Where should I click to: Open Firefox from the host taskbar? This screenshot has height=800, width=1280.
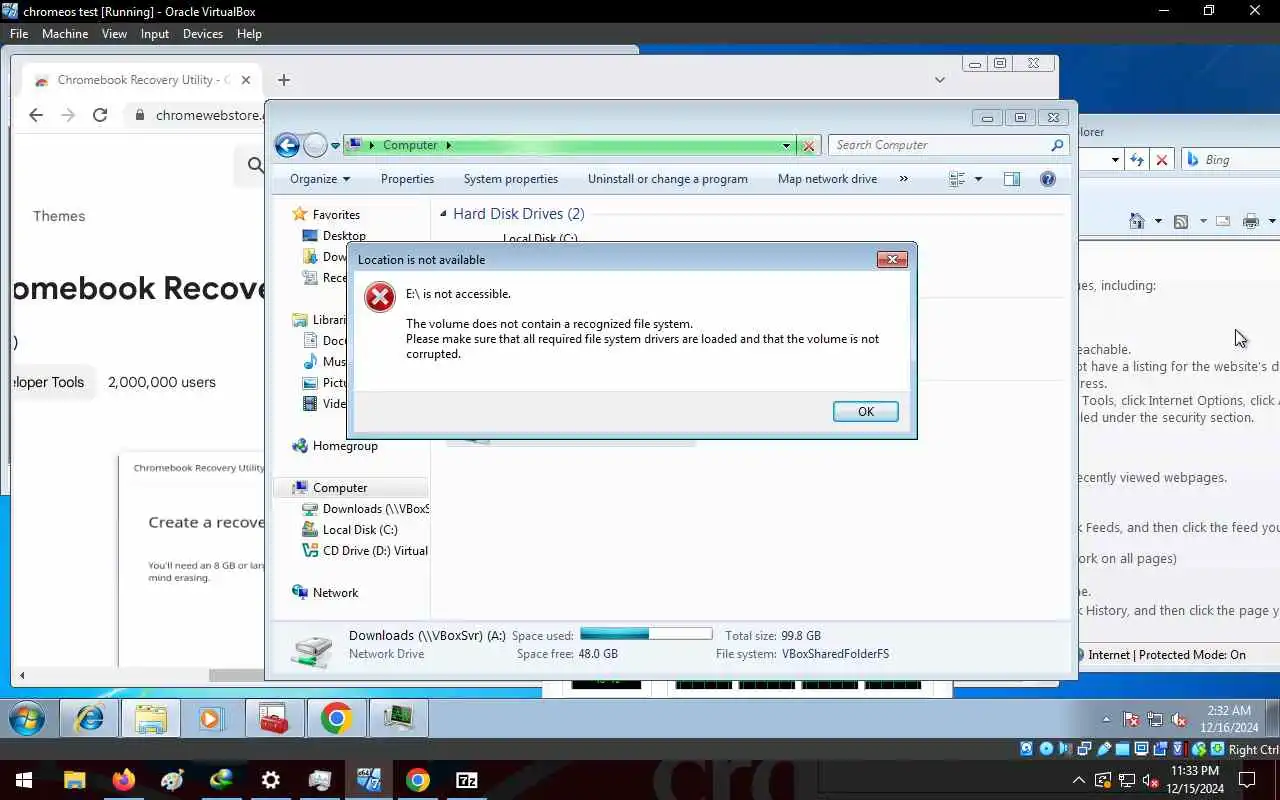(x=124, y=780)
